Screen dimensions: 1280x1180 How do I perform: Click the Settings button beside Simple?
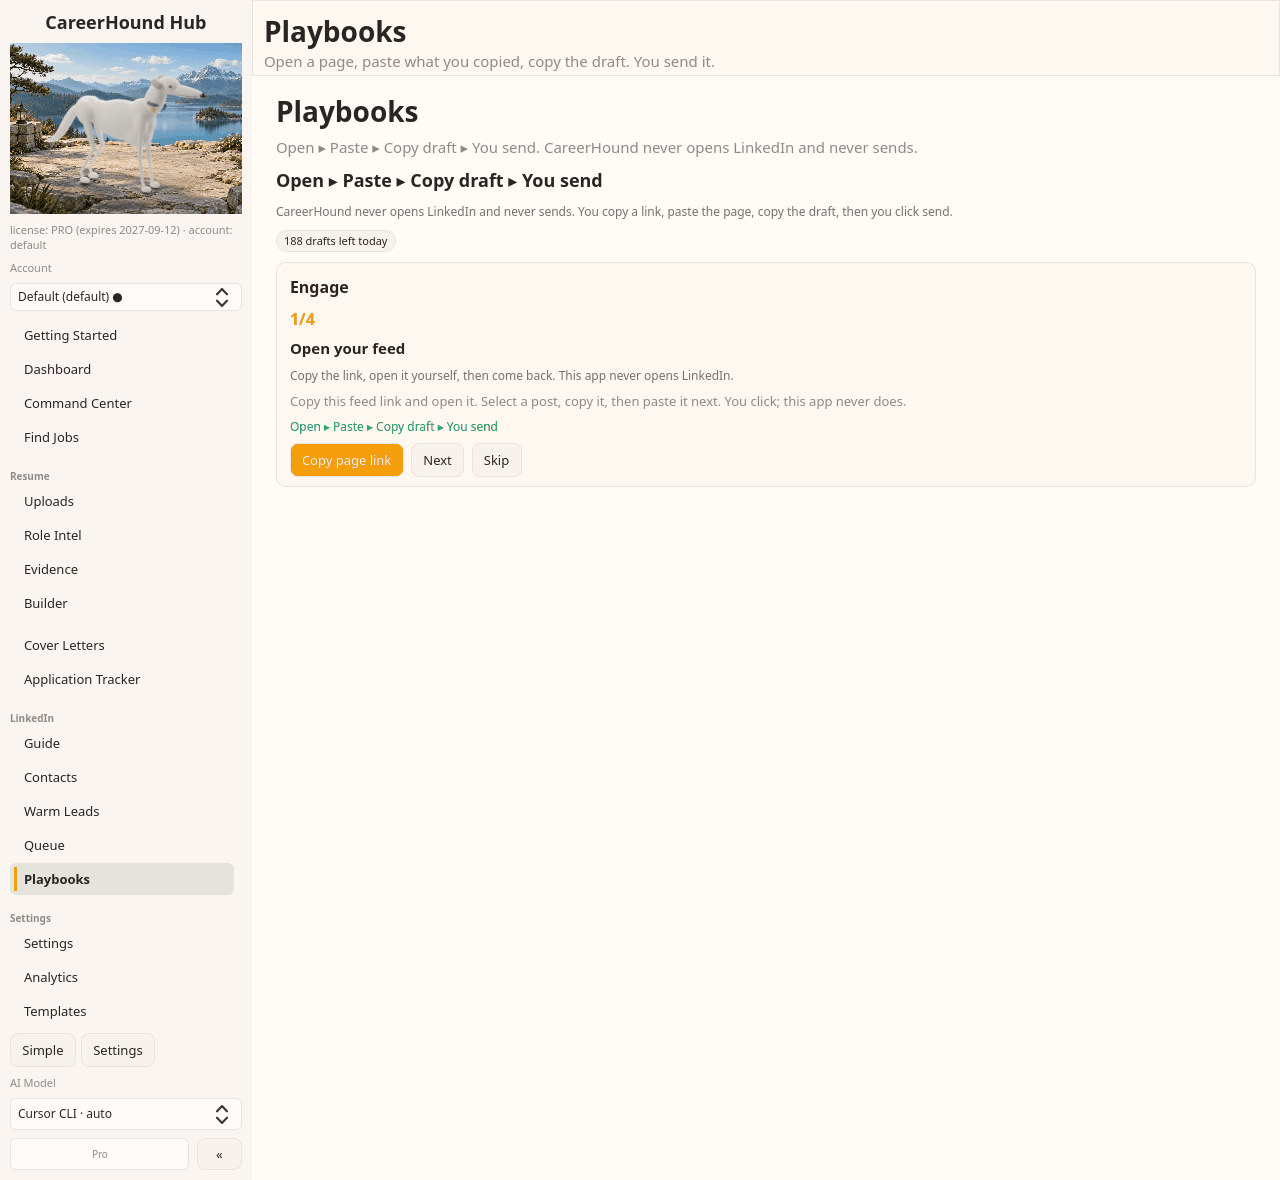[118, 1050]
